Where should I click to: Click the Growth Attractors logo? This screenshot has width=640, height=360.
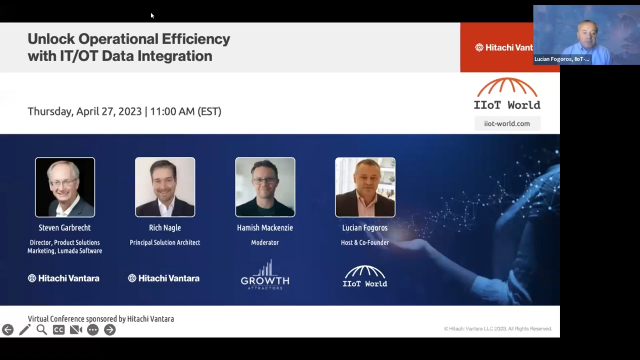click(x=265, y=275)
